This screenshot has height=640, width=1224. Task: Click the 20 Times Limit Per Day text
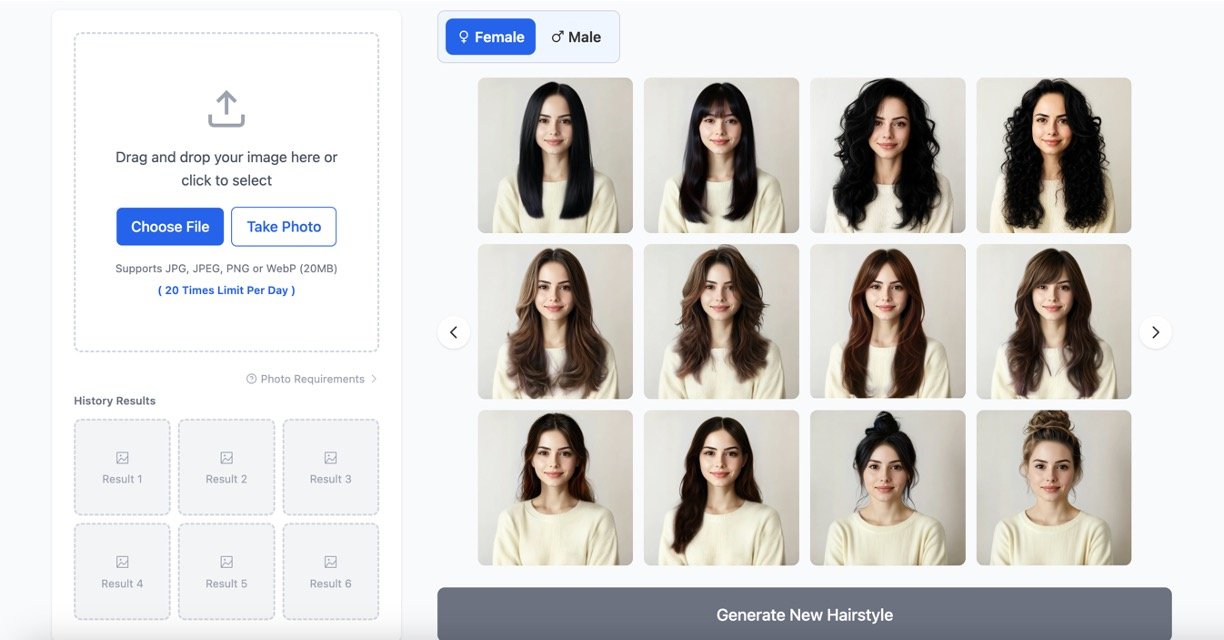click(x=226, y=290)
